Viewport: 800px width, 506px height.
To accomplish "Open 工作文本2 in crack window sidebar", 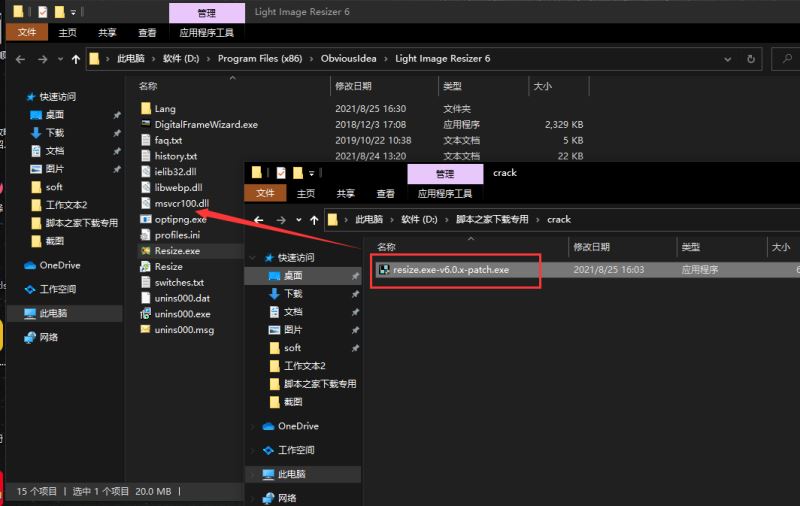I will [297, 366].
